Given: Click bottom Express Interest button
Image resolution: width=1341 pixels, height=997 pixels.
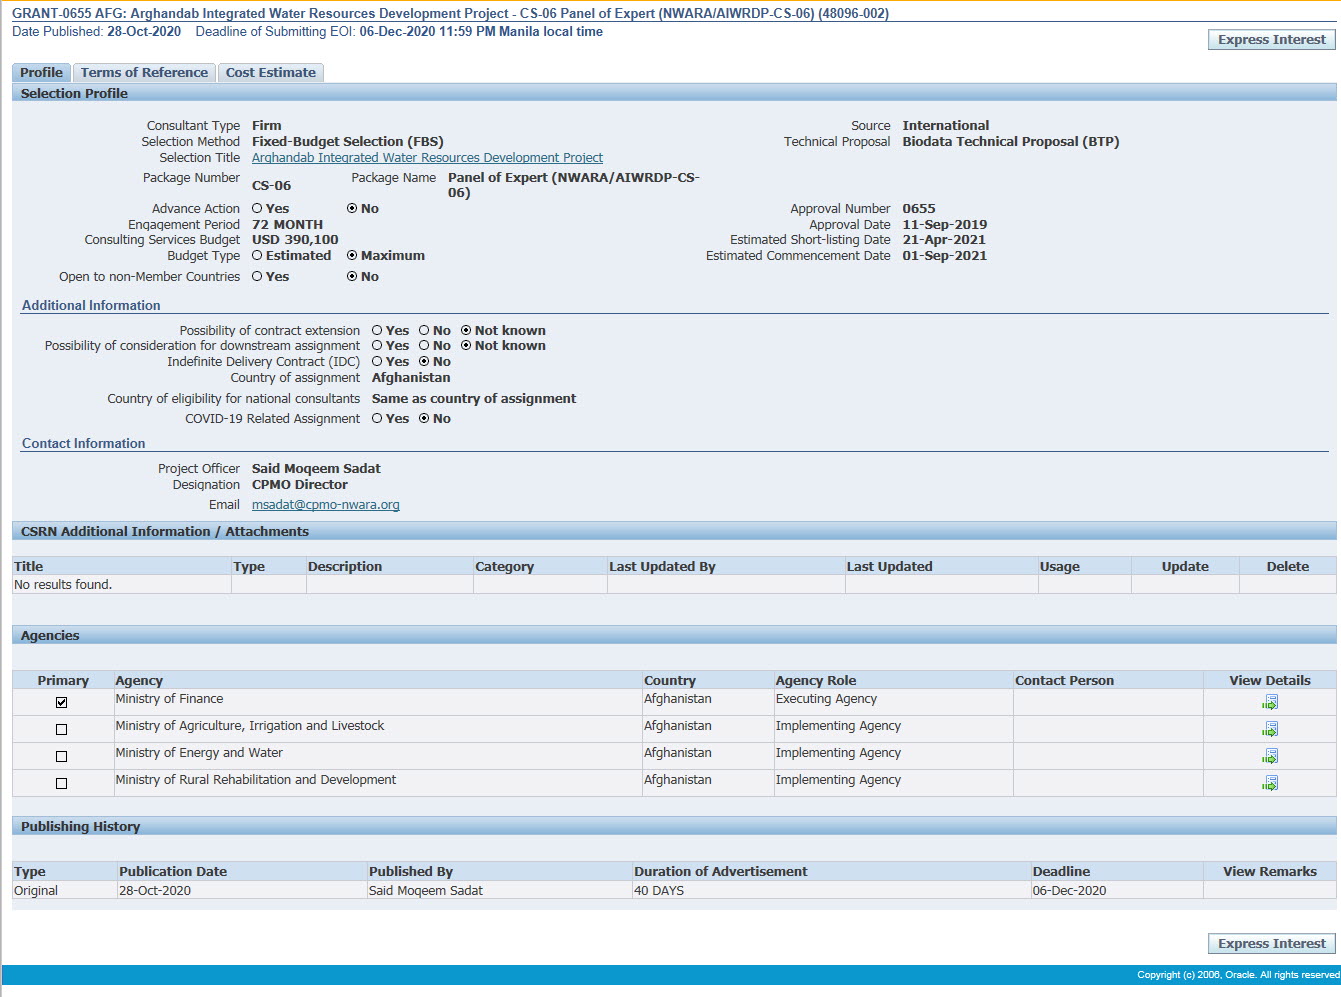Looking at the screenshot, I should 1271,943.
